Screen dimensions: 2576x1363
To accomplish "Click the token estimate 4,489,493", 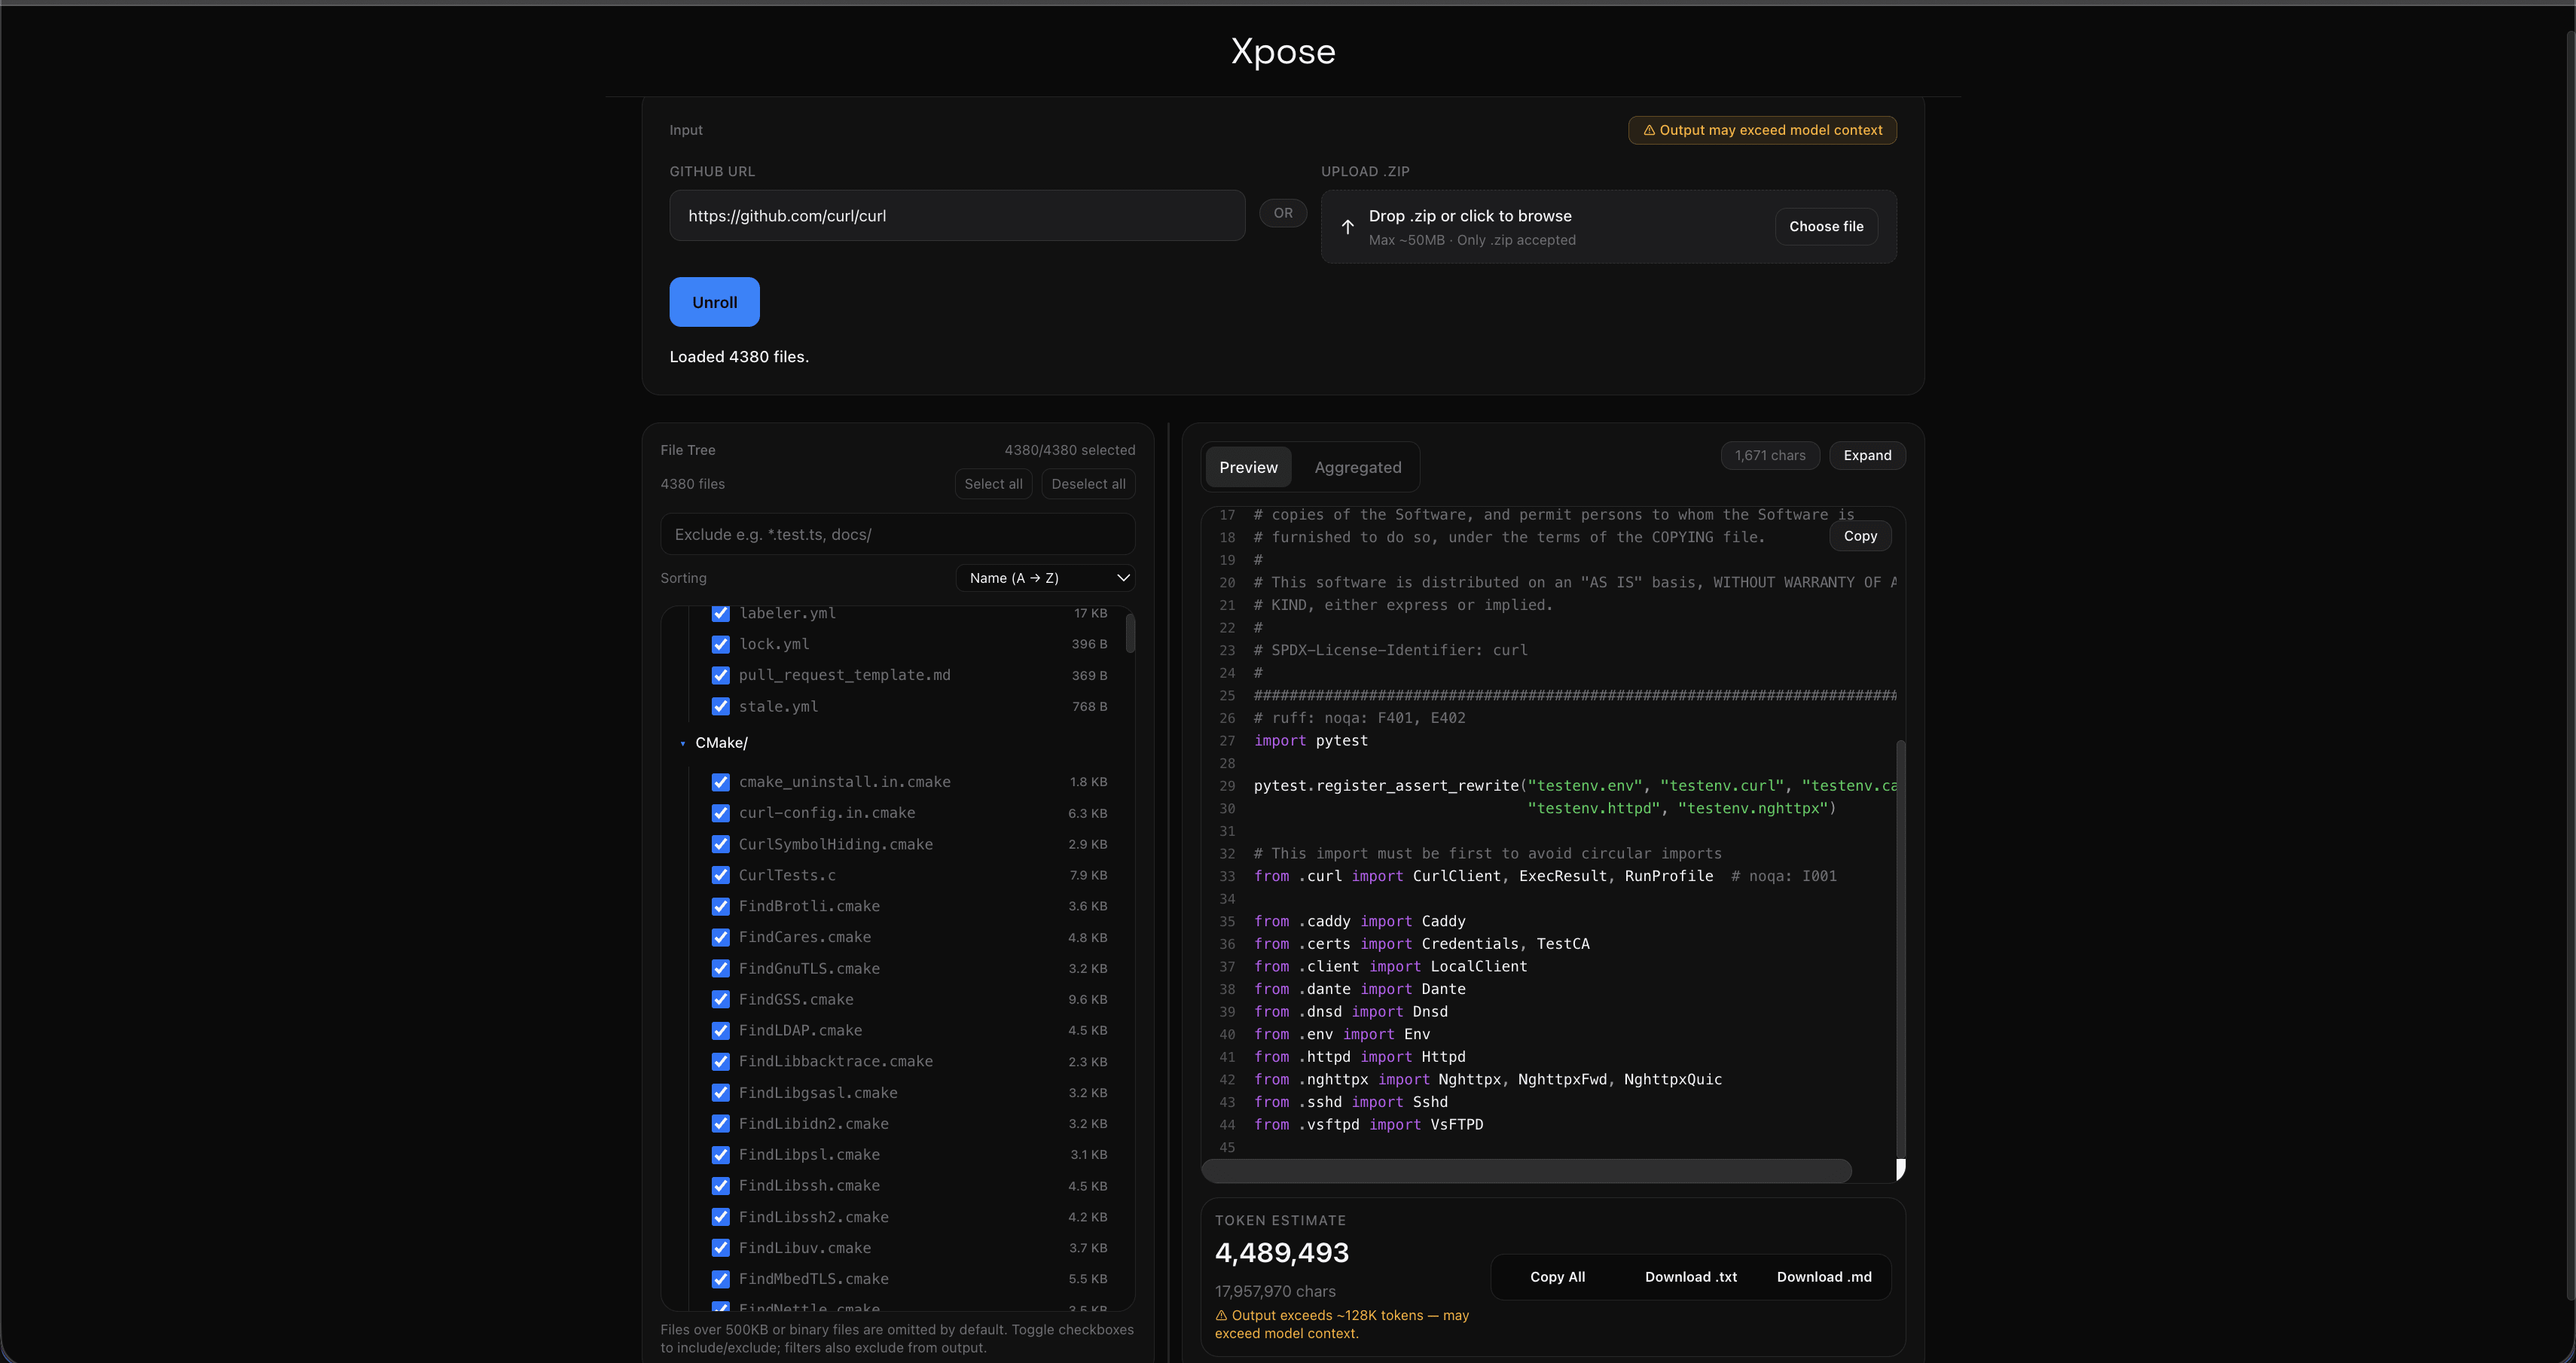I will [x=1281, y=1253].
